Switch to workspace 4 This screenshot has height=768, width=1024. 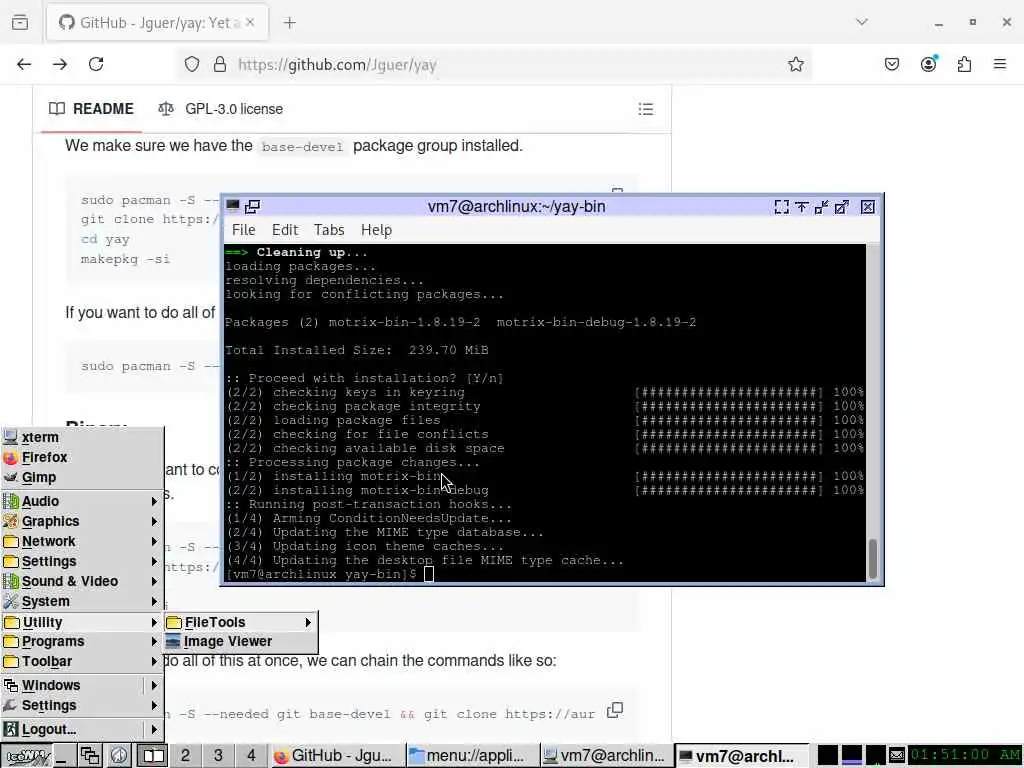click(251, 756)
